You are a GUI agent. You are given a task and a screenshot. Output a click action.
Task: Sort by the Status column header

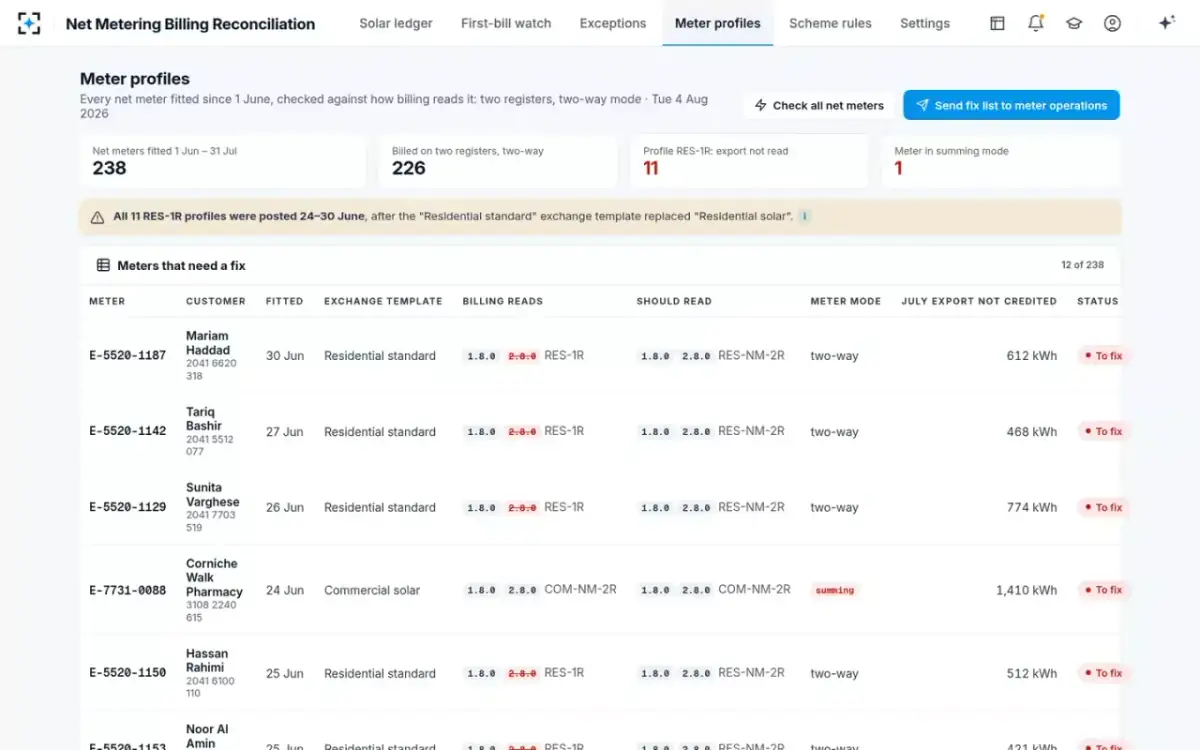click(1097, 301)
